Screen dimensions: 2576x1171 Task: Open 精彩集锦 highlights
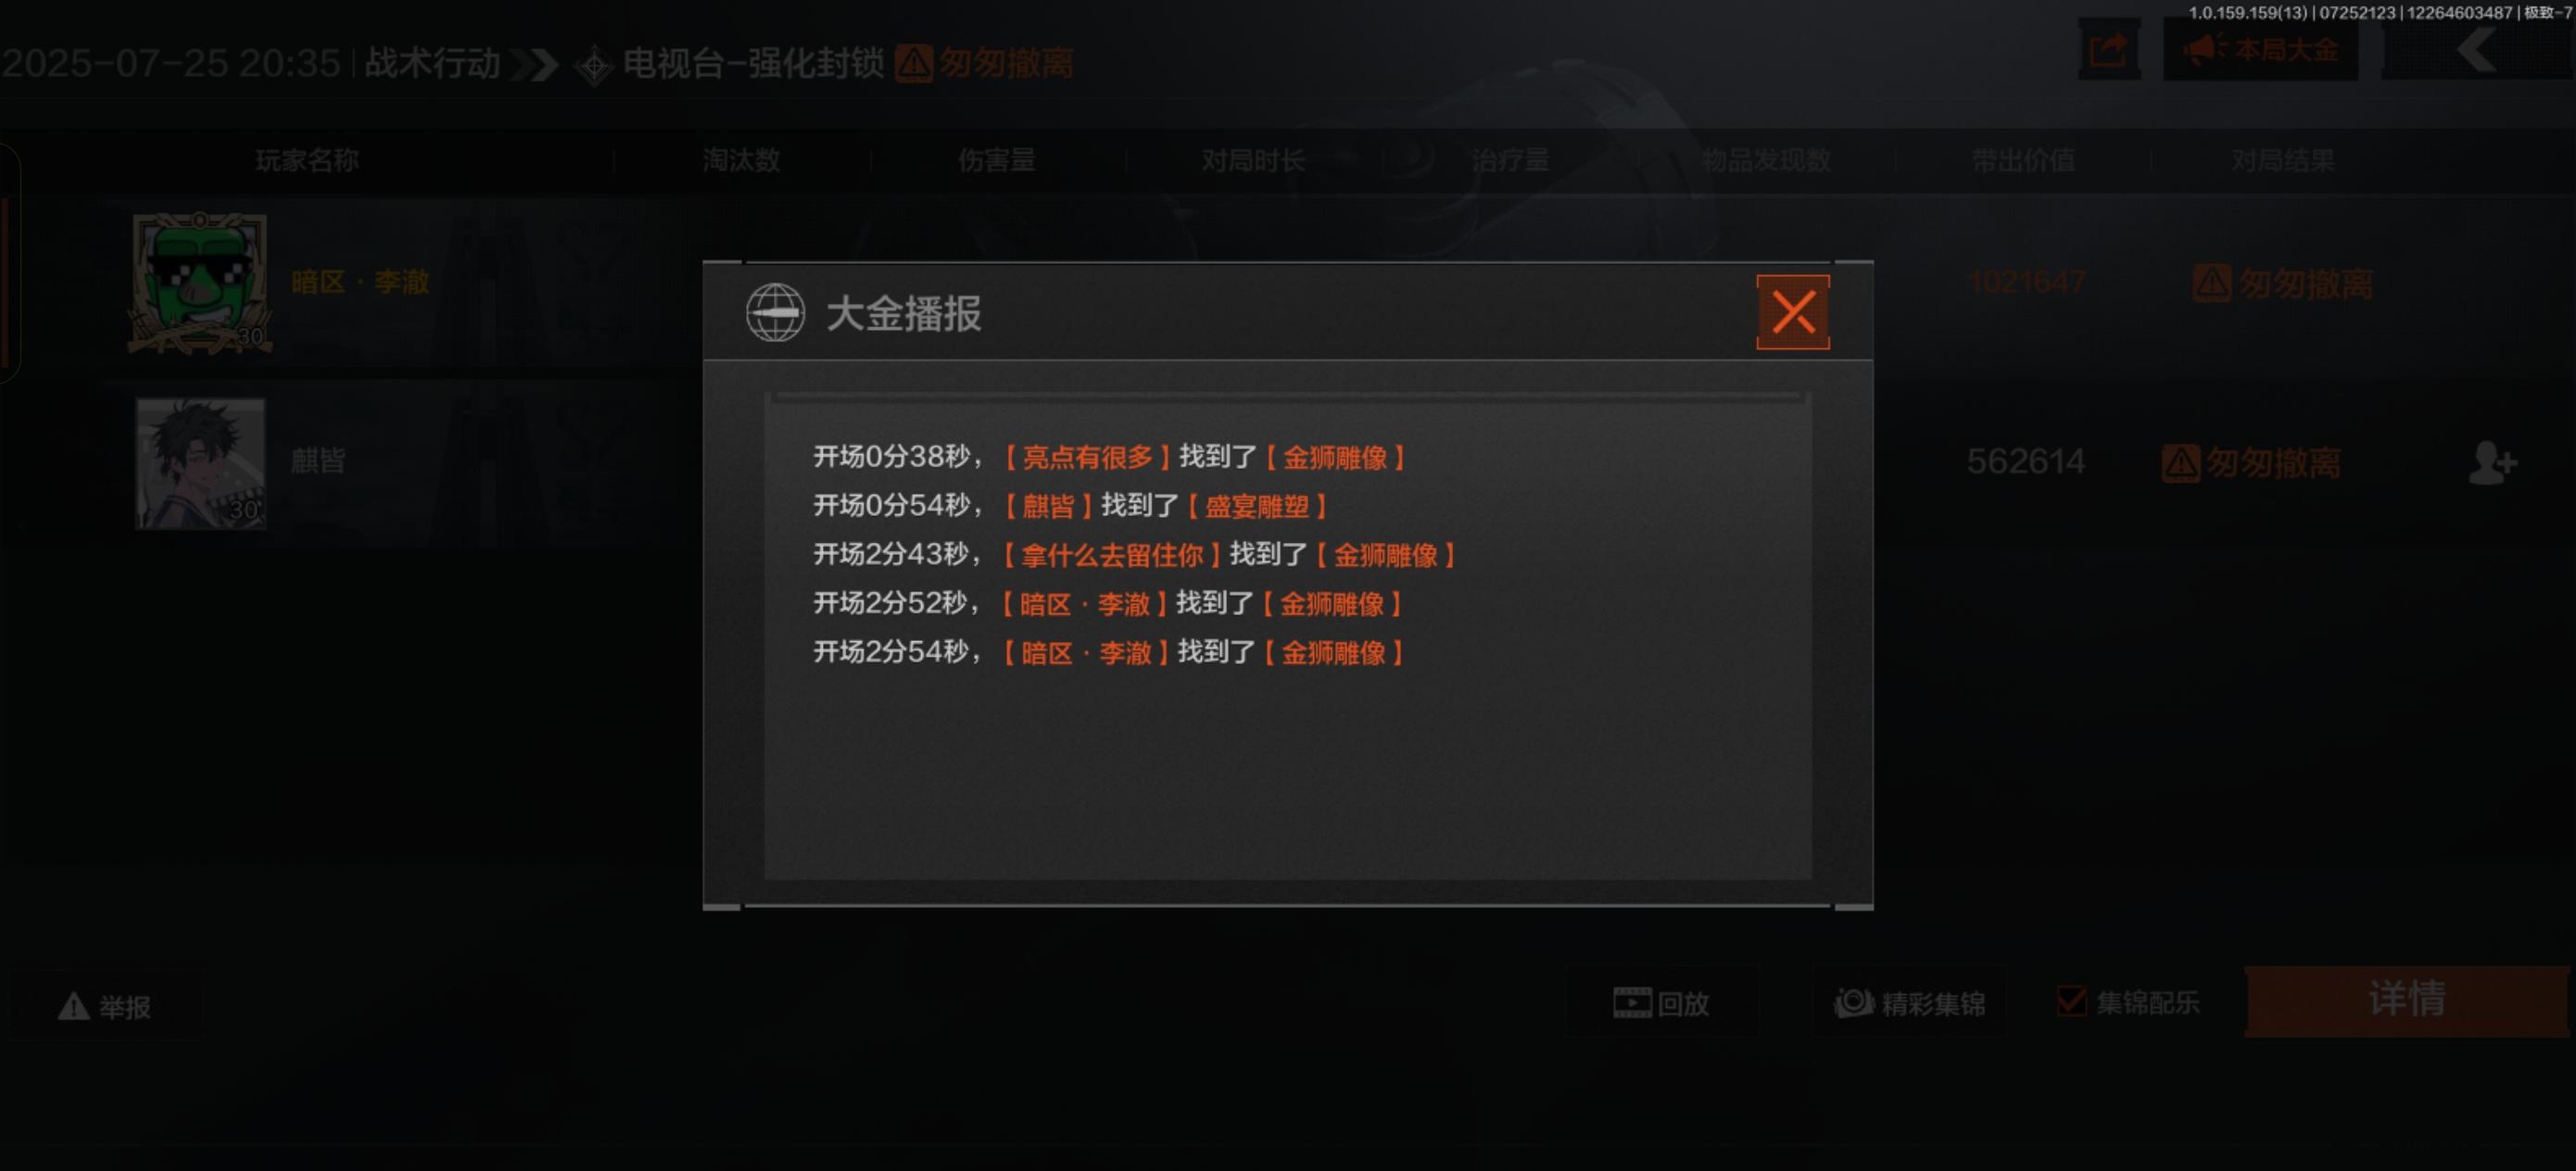click(x=1910, y=1003)
